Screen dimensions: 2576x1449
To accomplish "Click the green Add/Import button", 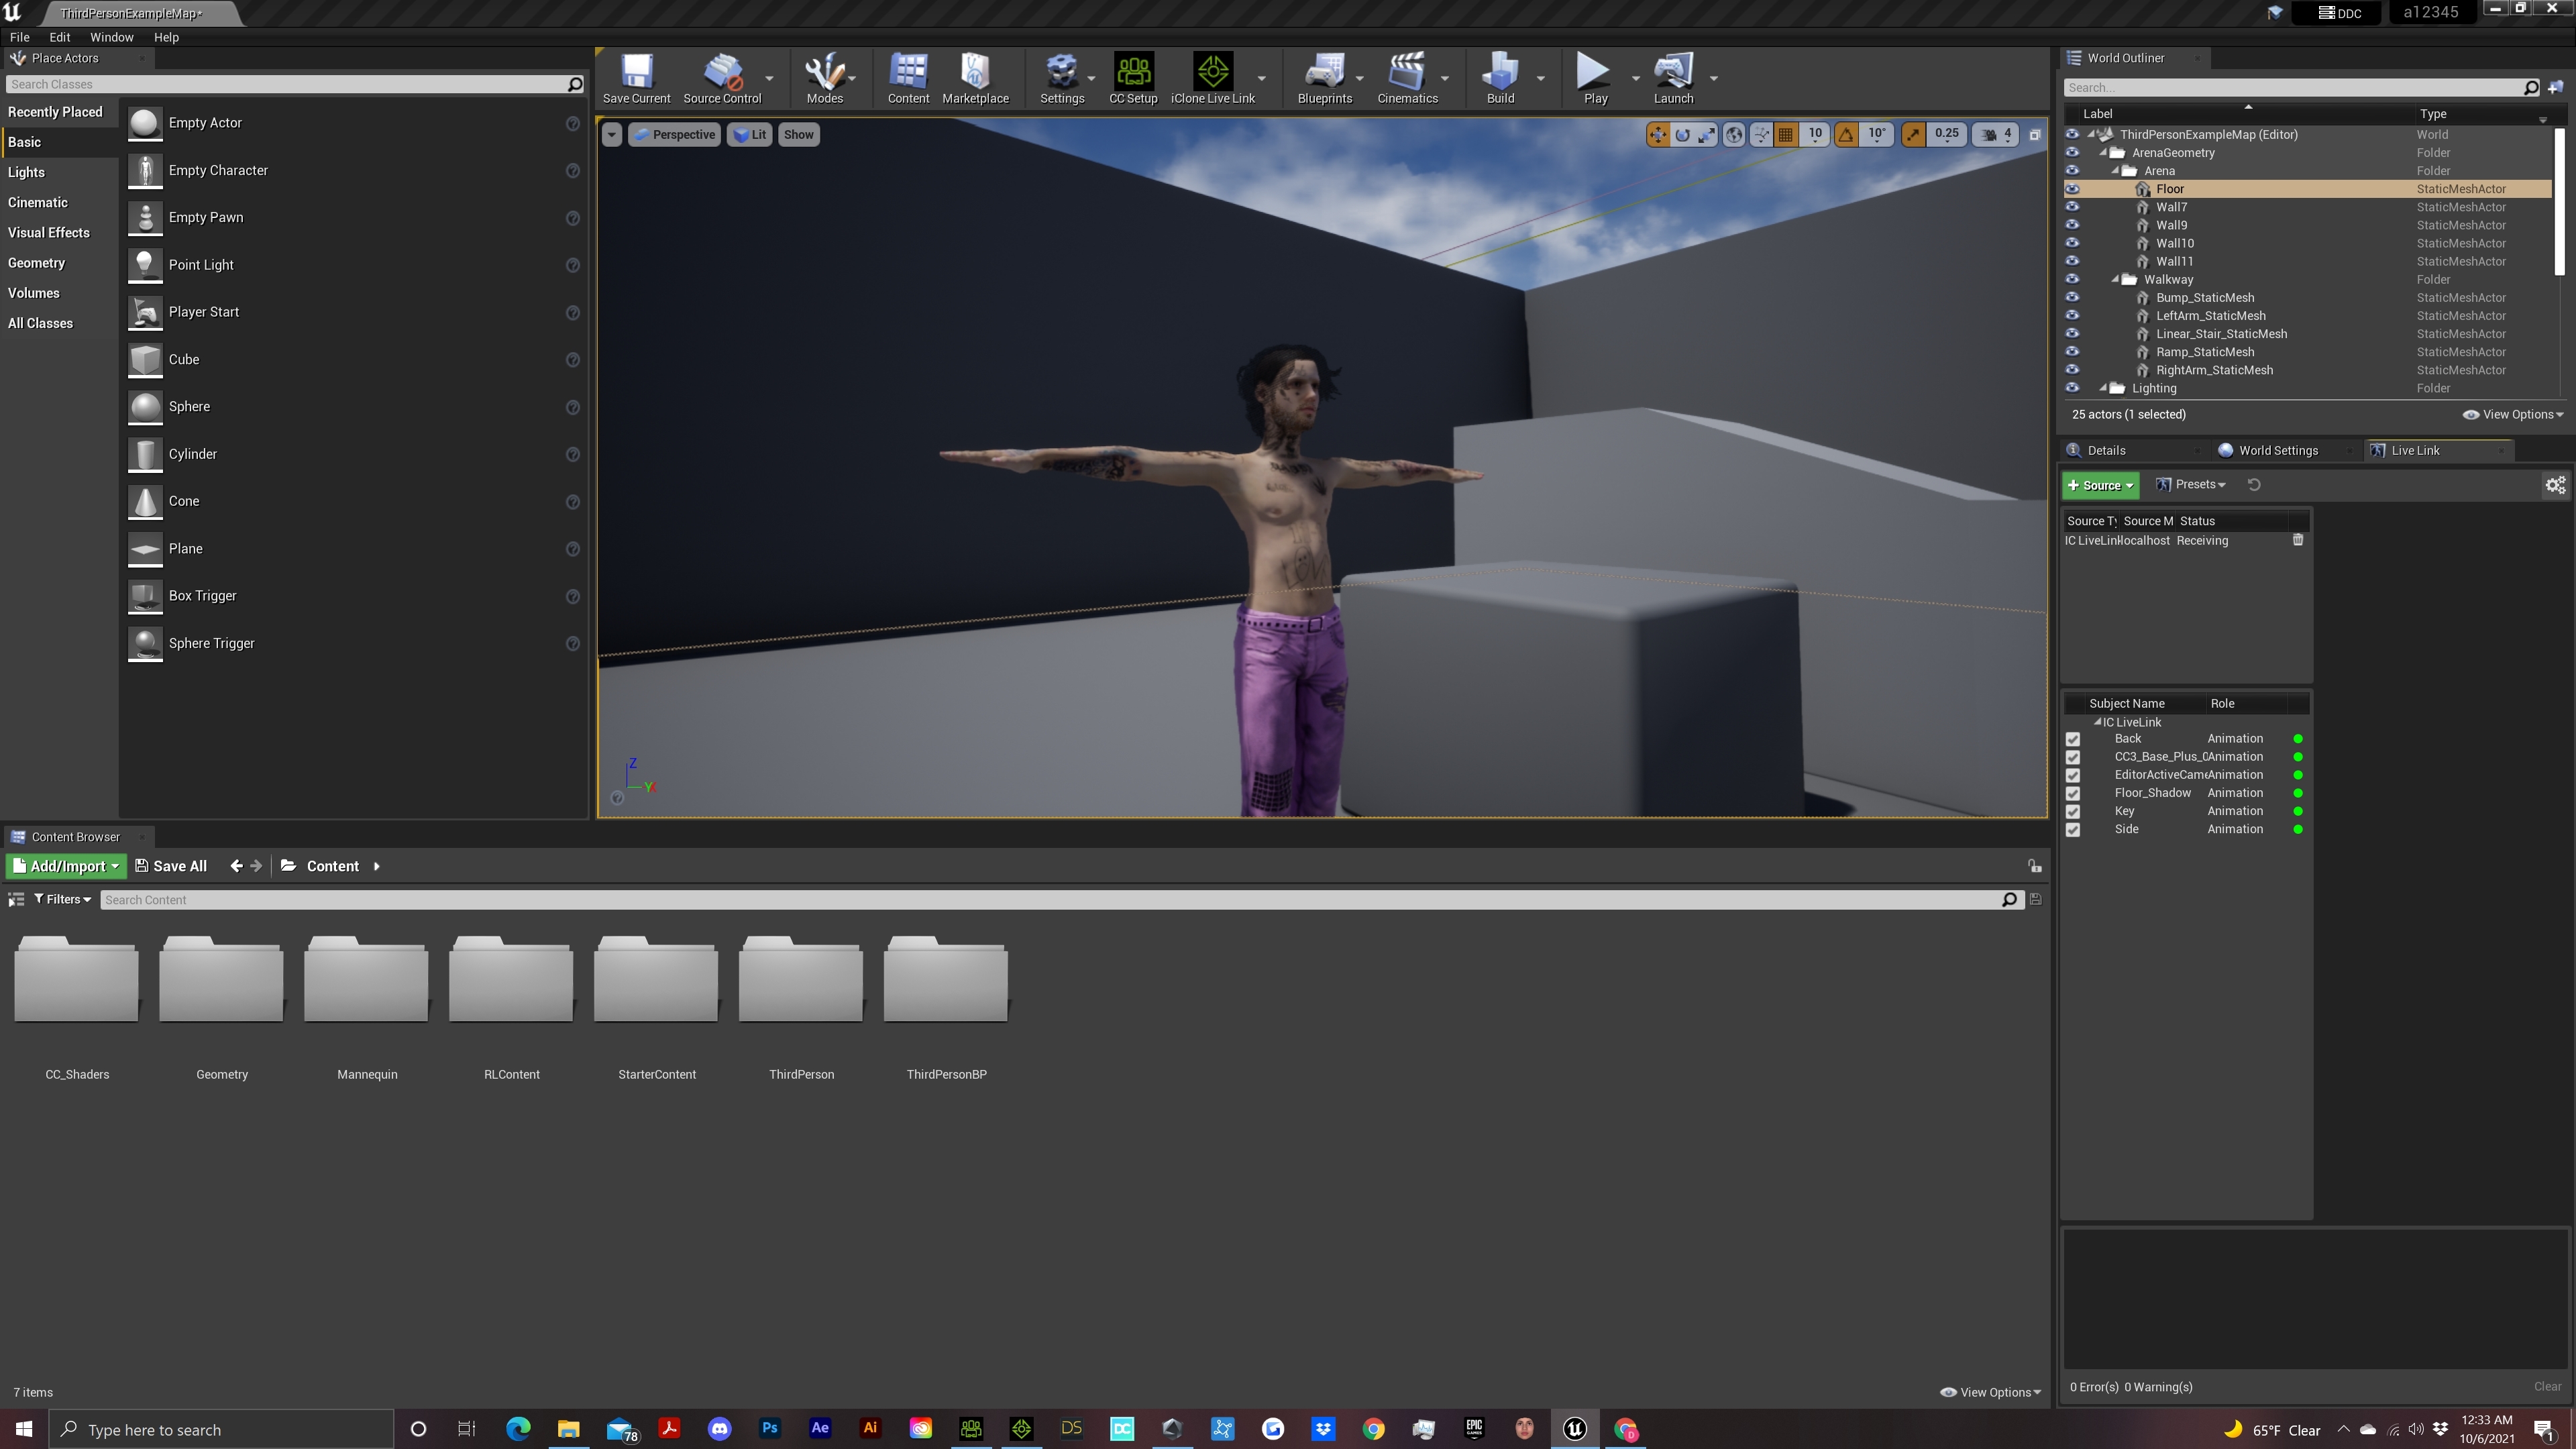I will [65, 866].
